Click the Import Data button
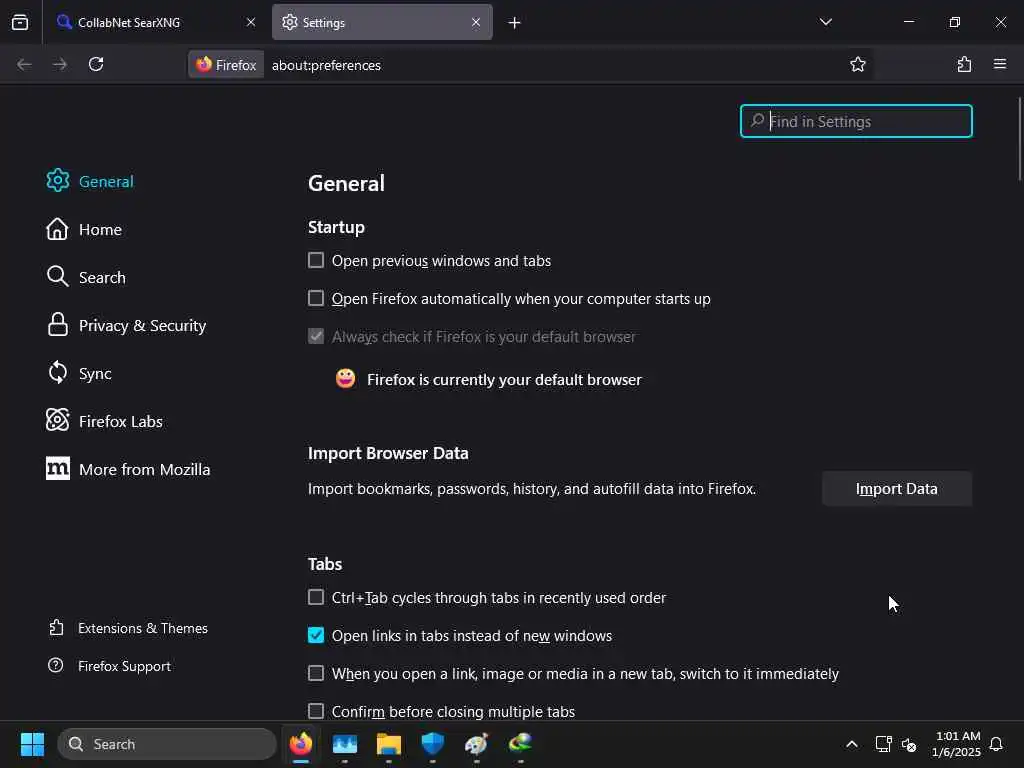 (x=897, y=489)
